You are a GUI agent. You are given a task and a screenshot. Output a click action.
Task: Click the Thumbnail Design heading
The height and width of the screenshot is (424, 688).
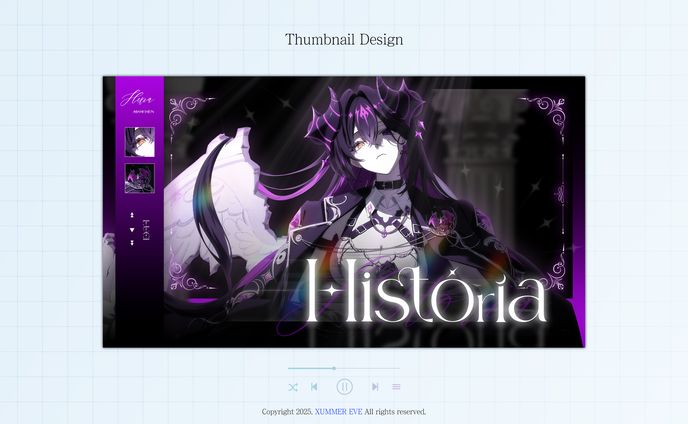(x=344, y=40)
